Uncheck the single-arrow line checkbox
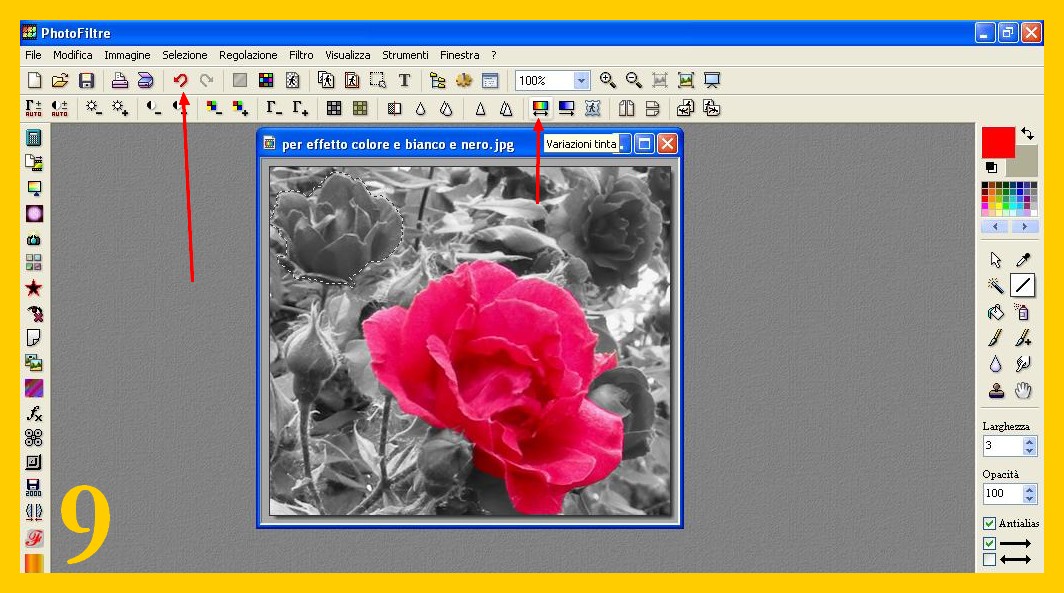This screenshot has height=593, width=1064. coord(989,543)
